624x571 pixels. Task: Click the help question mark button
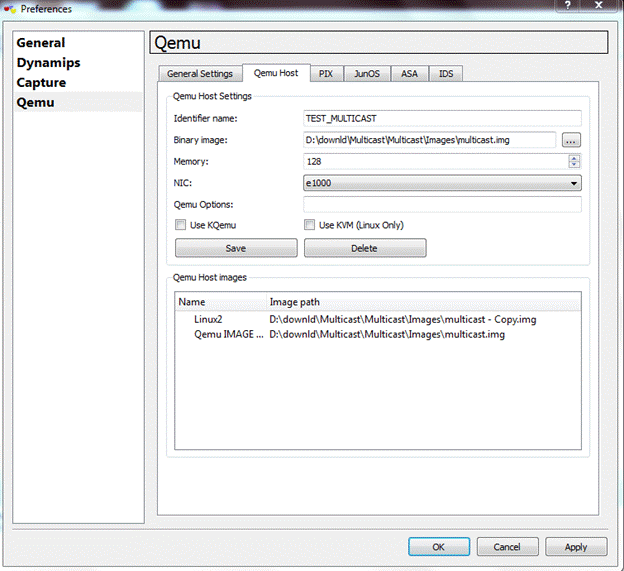[567, 5]
